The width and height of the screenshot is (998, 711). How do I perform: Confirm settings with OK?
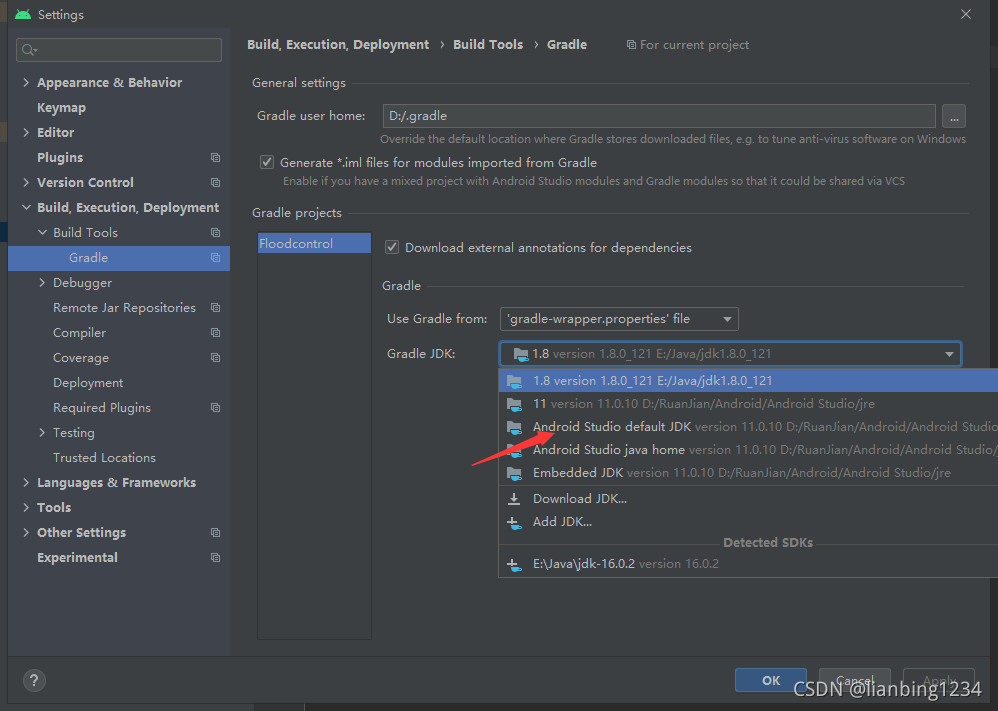[770, 679]
